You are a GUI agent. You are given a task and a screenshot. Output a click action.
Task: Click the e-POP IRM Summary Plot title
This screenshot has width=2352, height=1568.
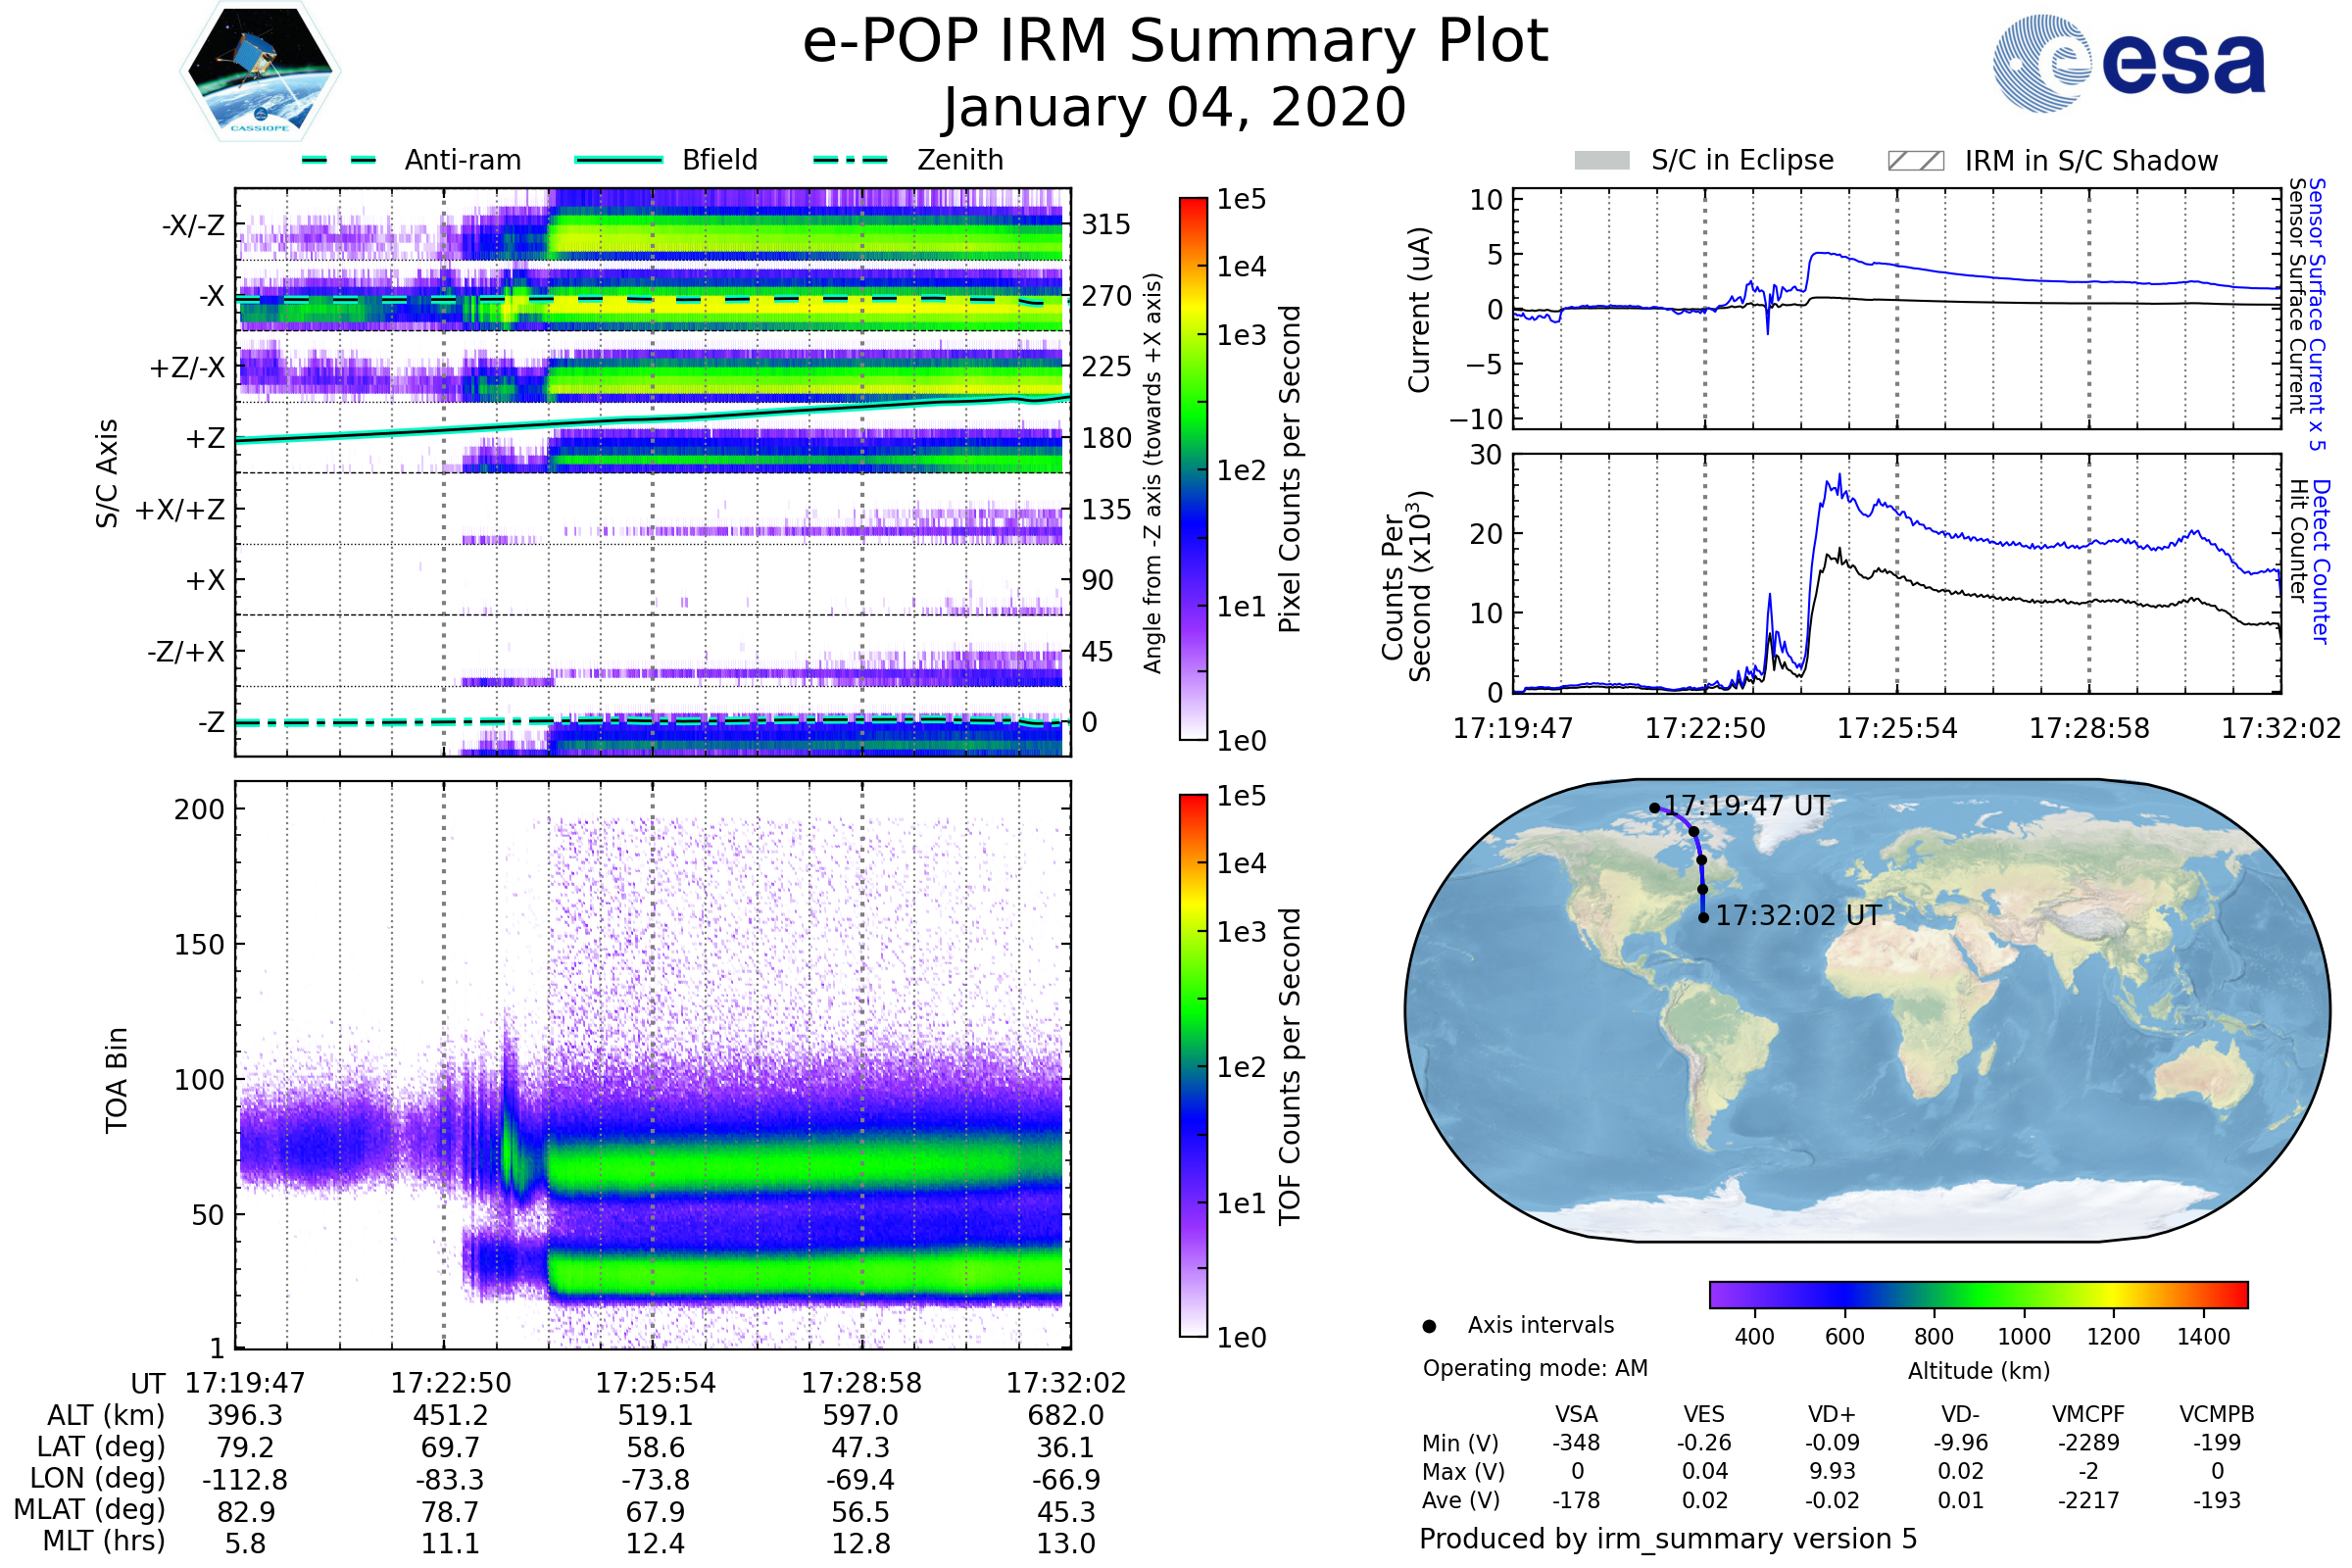click(x=1175, y=42)
